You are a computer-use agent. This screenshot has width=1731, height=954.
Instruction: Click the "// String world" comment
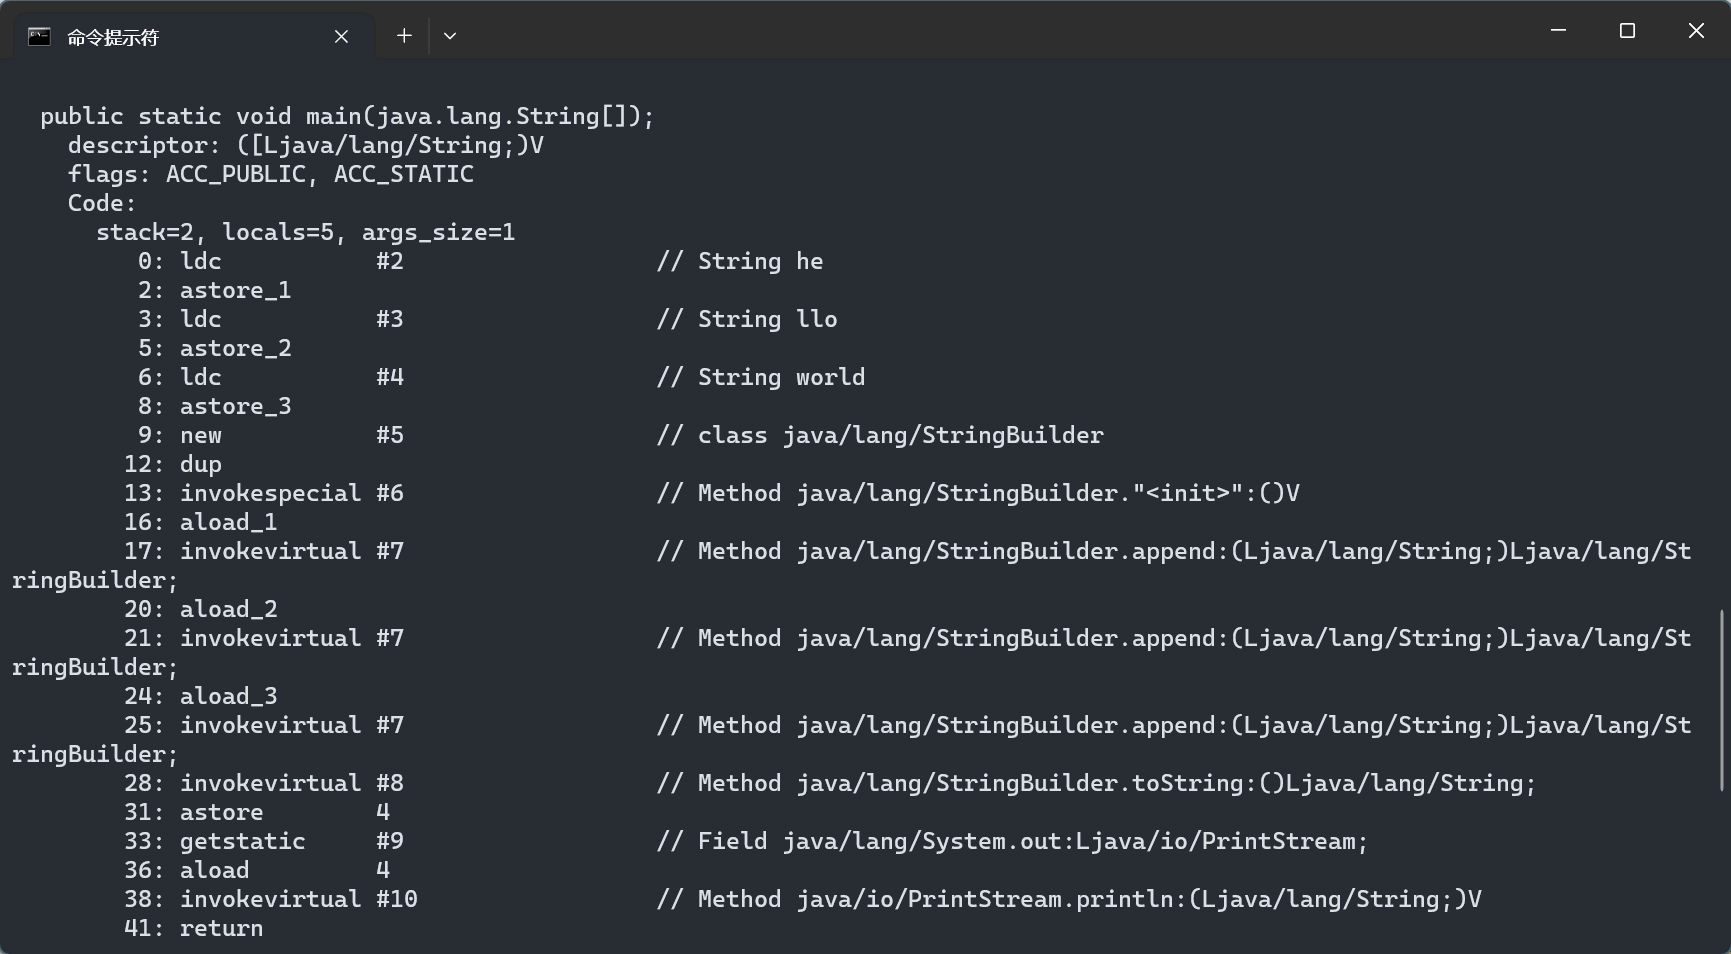761,377
